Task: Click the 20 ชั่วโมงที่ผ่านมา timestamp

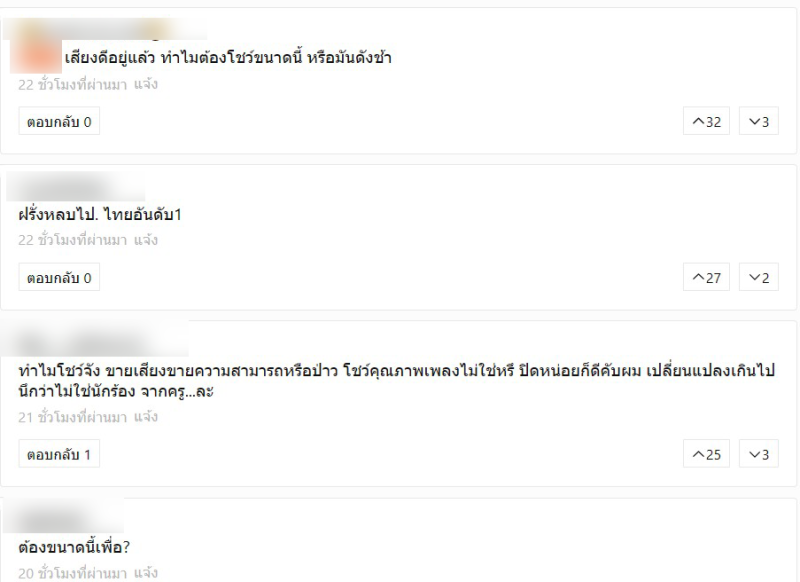Action: (72, 573)
